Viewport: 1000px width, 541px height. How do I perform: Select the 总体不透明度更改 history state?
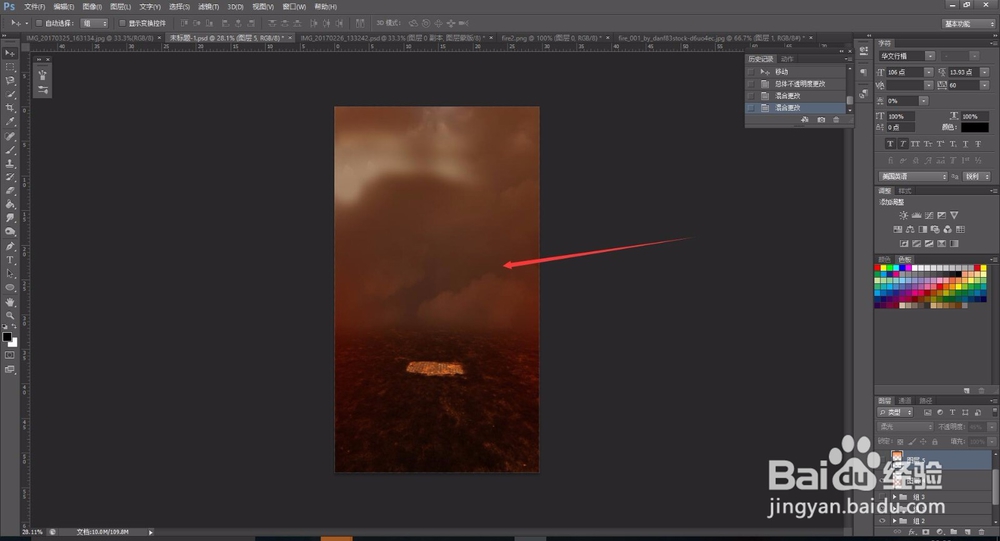[x=800, y=84]
